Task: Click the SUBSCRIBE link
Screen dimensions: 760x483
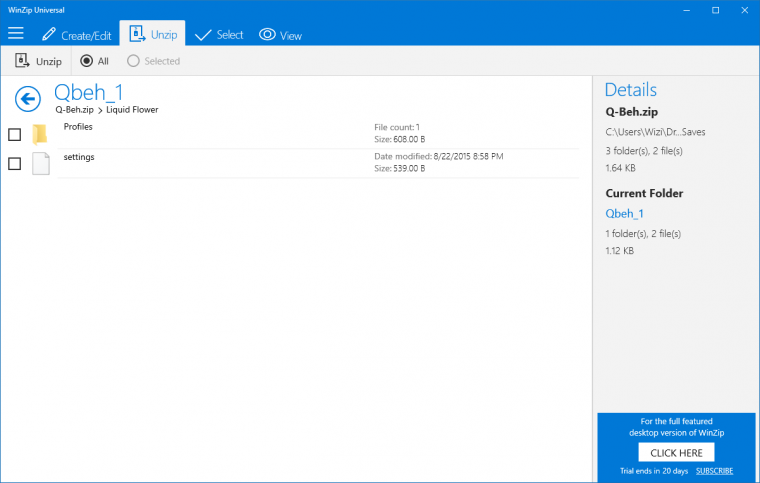Action: 714,471
